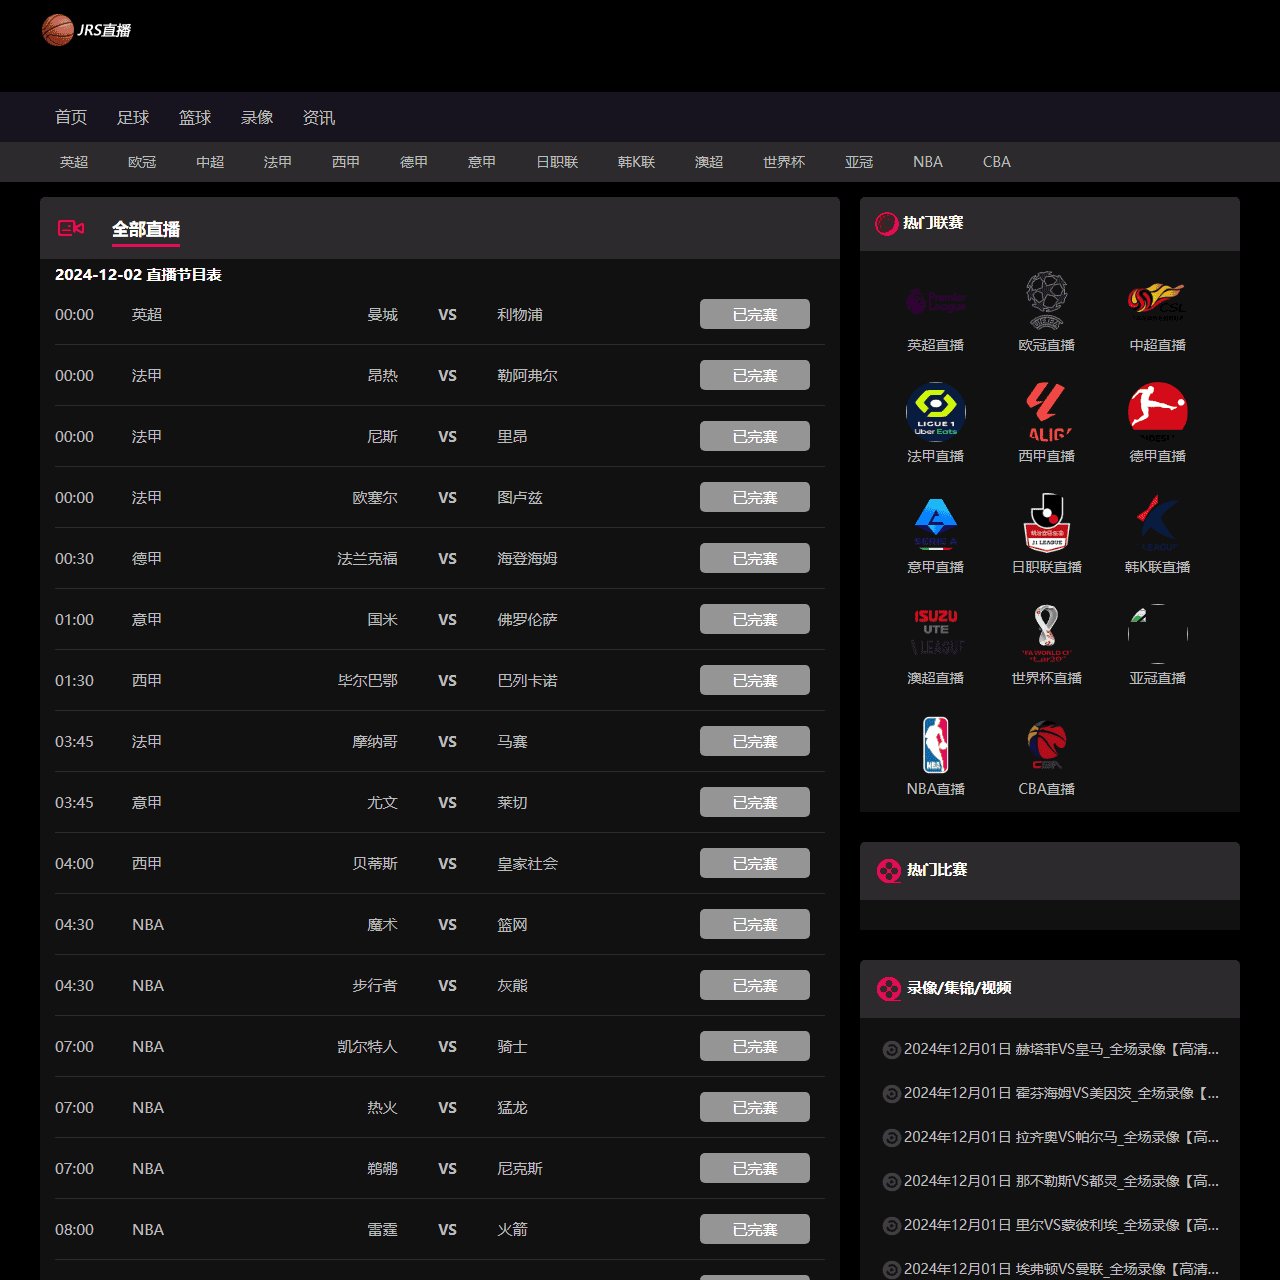Open 里尔VS蒙彼利埃 full replay link
The image size is (1280, 1280).
(1061, 1225)
